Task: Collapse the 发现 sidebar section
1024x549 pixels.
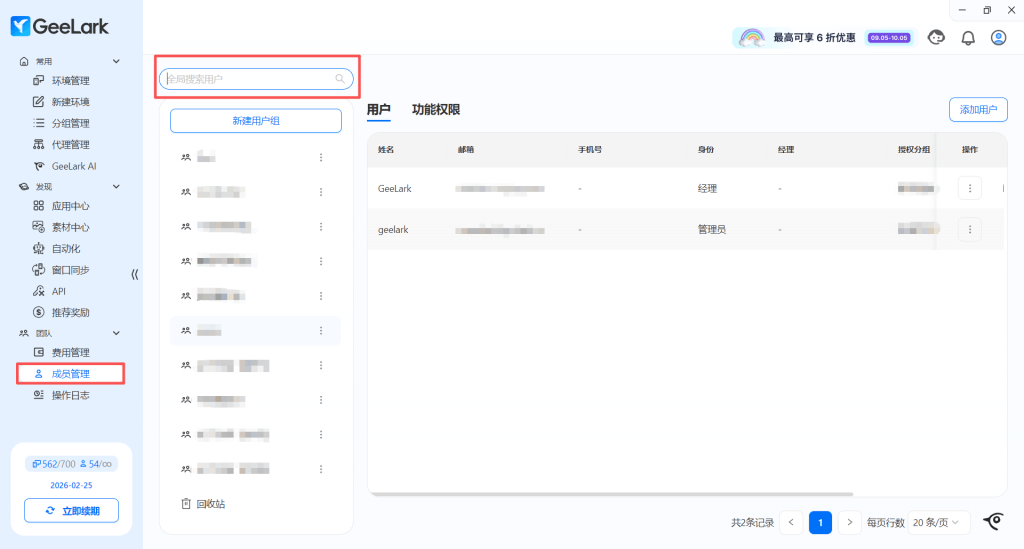Action: (x=116, y=187)
